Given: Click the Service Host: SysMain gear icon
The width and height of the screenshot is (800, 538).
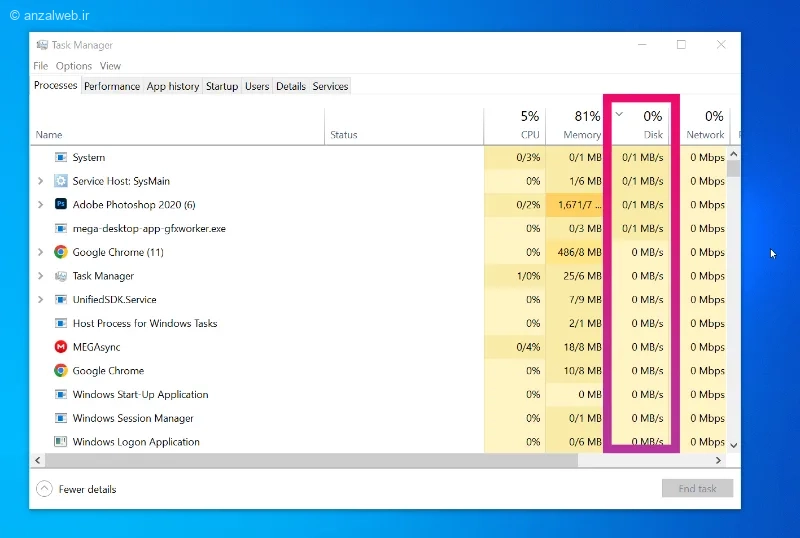Looking at the screenshot, I should [x=61, y=181].
